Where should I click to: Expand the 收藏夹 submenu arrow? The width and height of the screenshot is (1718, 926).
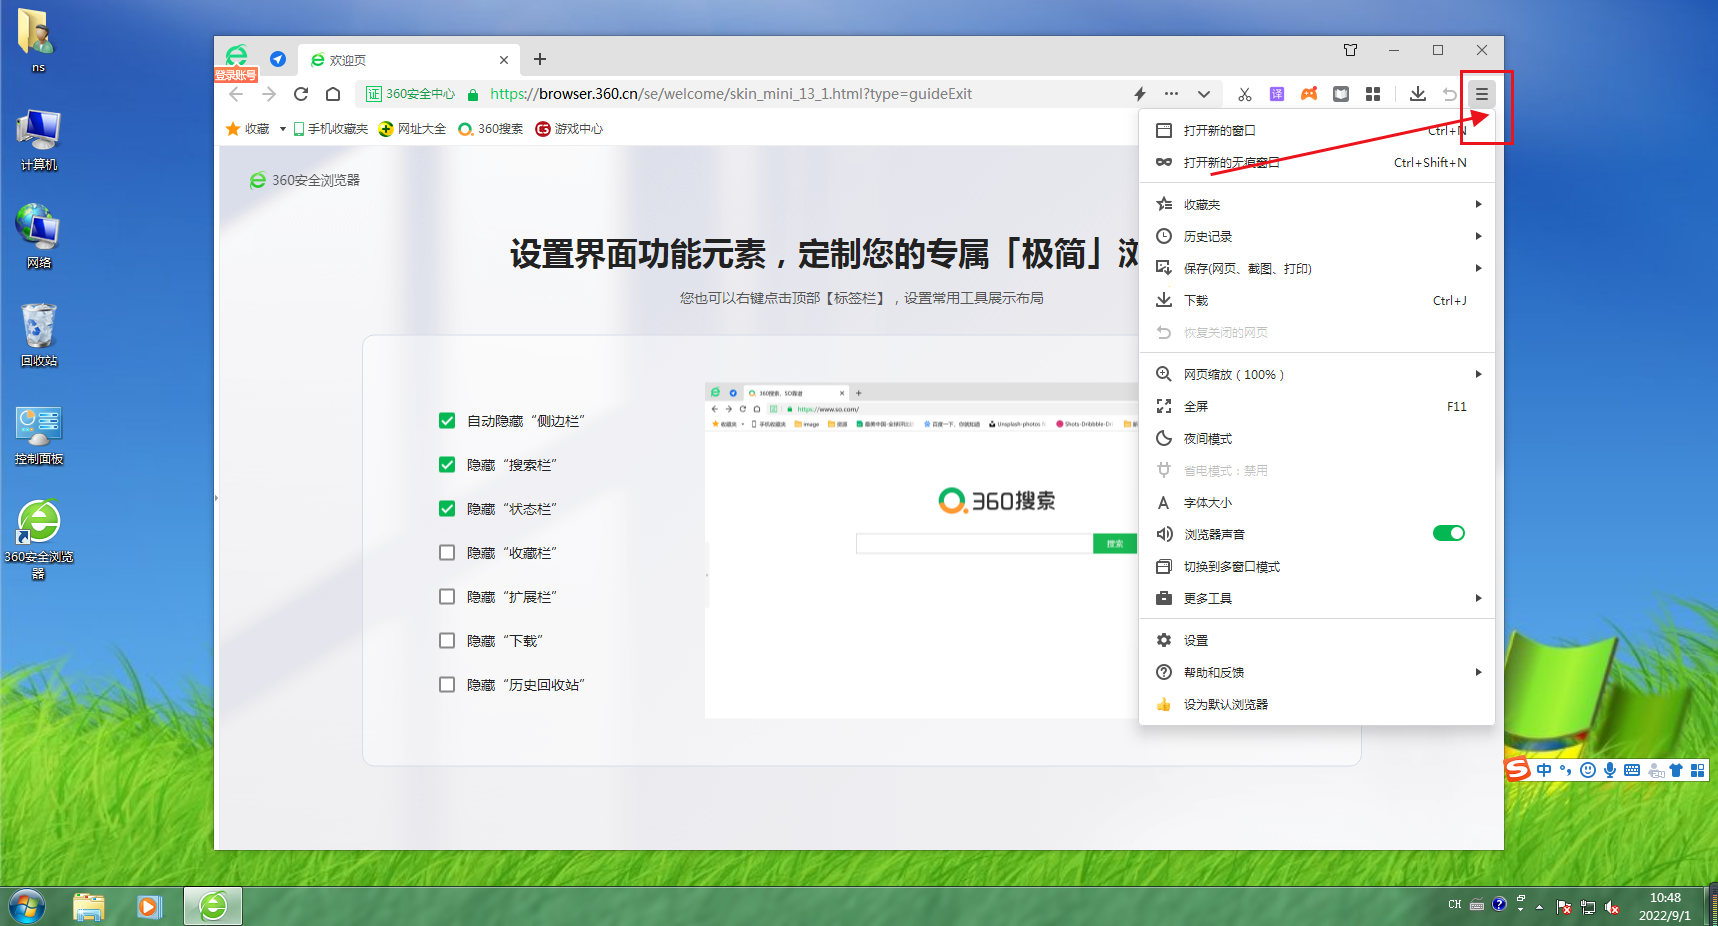[x=1478, y=204]
